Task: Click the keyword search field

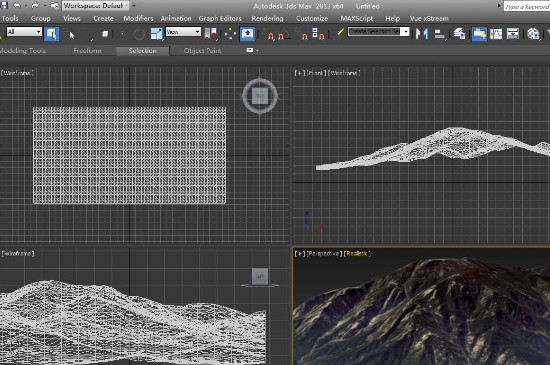Action: coord(526,6)
